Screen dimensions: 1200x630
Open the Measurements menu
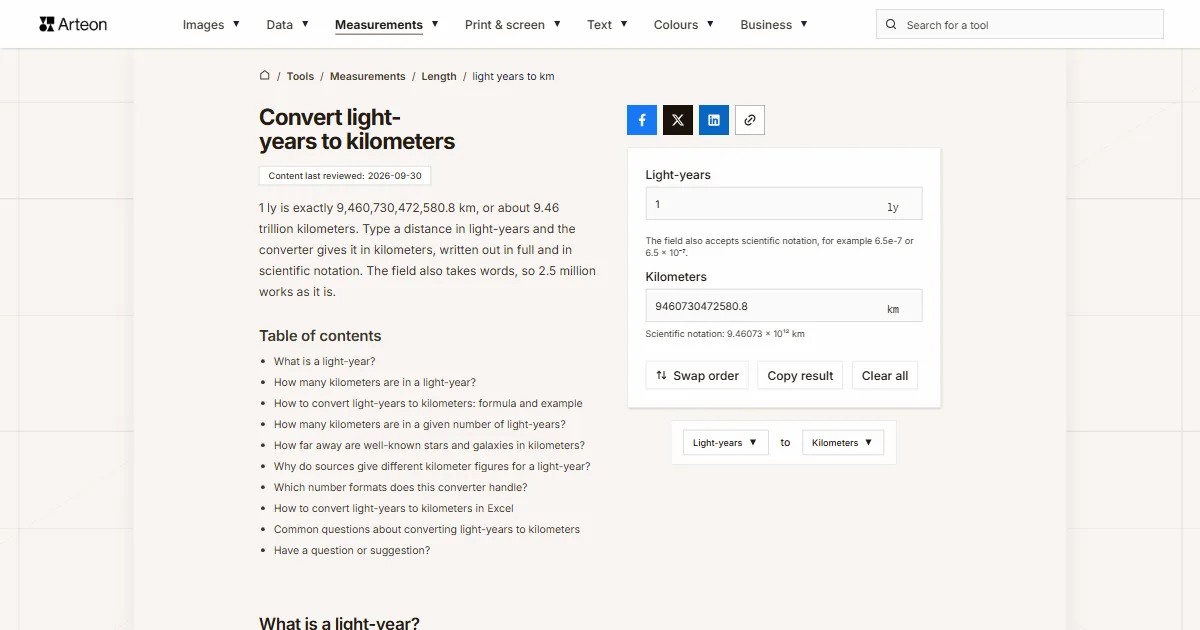click(x=387, y=25)
